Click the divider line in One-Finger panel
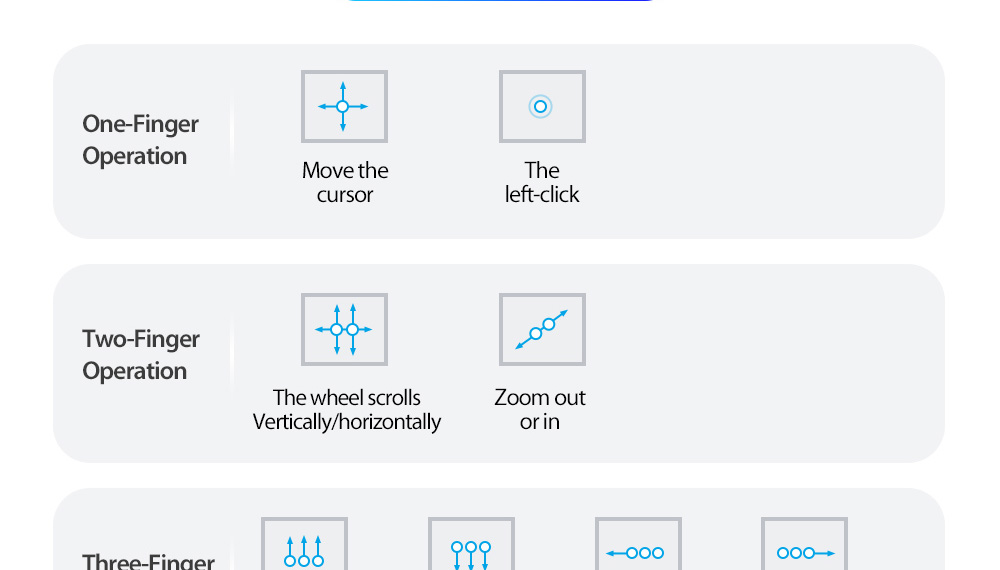 coord(232,140)
